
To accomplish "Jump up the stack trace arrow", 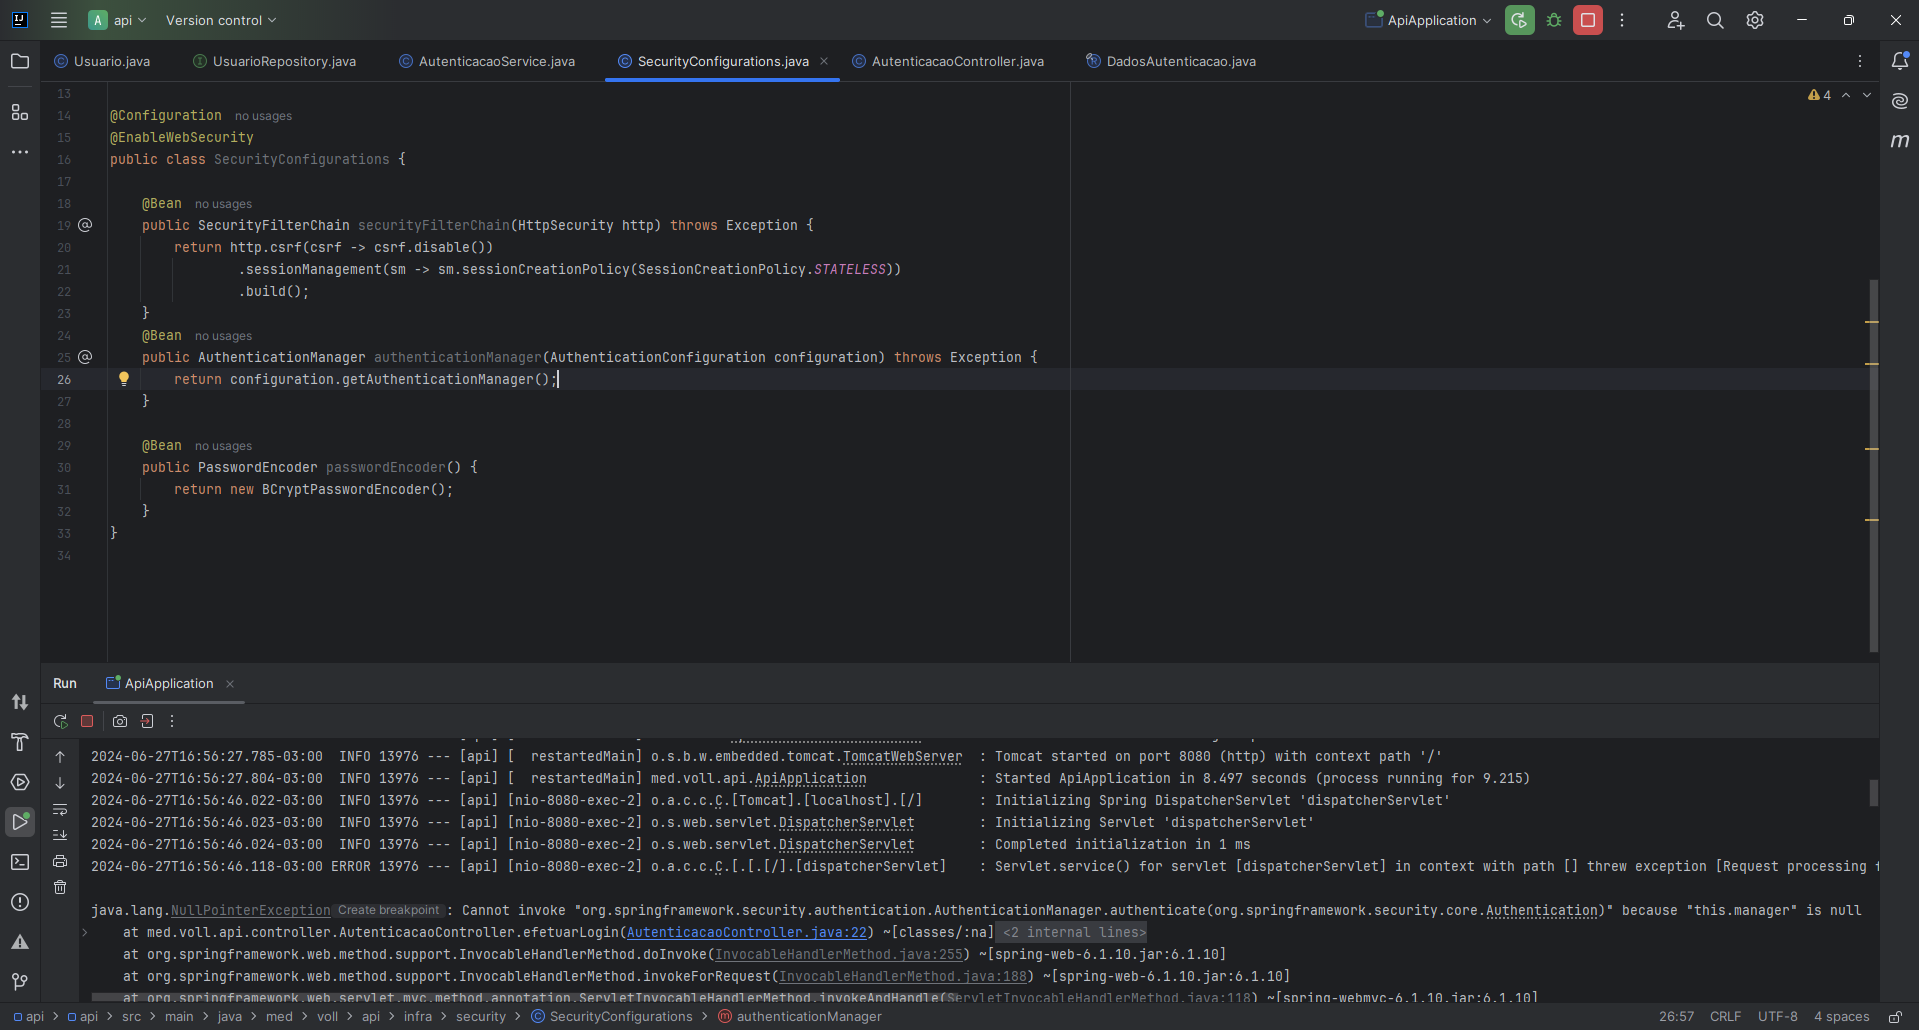I will pos(60,757).
